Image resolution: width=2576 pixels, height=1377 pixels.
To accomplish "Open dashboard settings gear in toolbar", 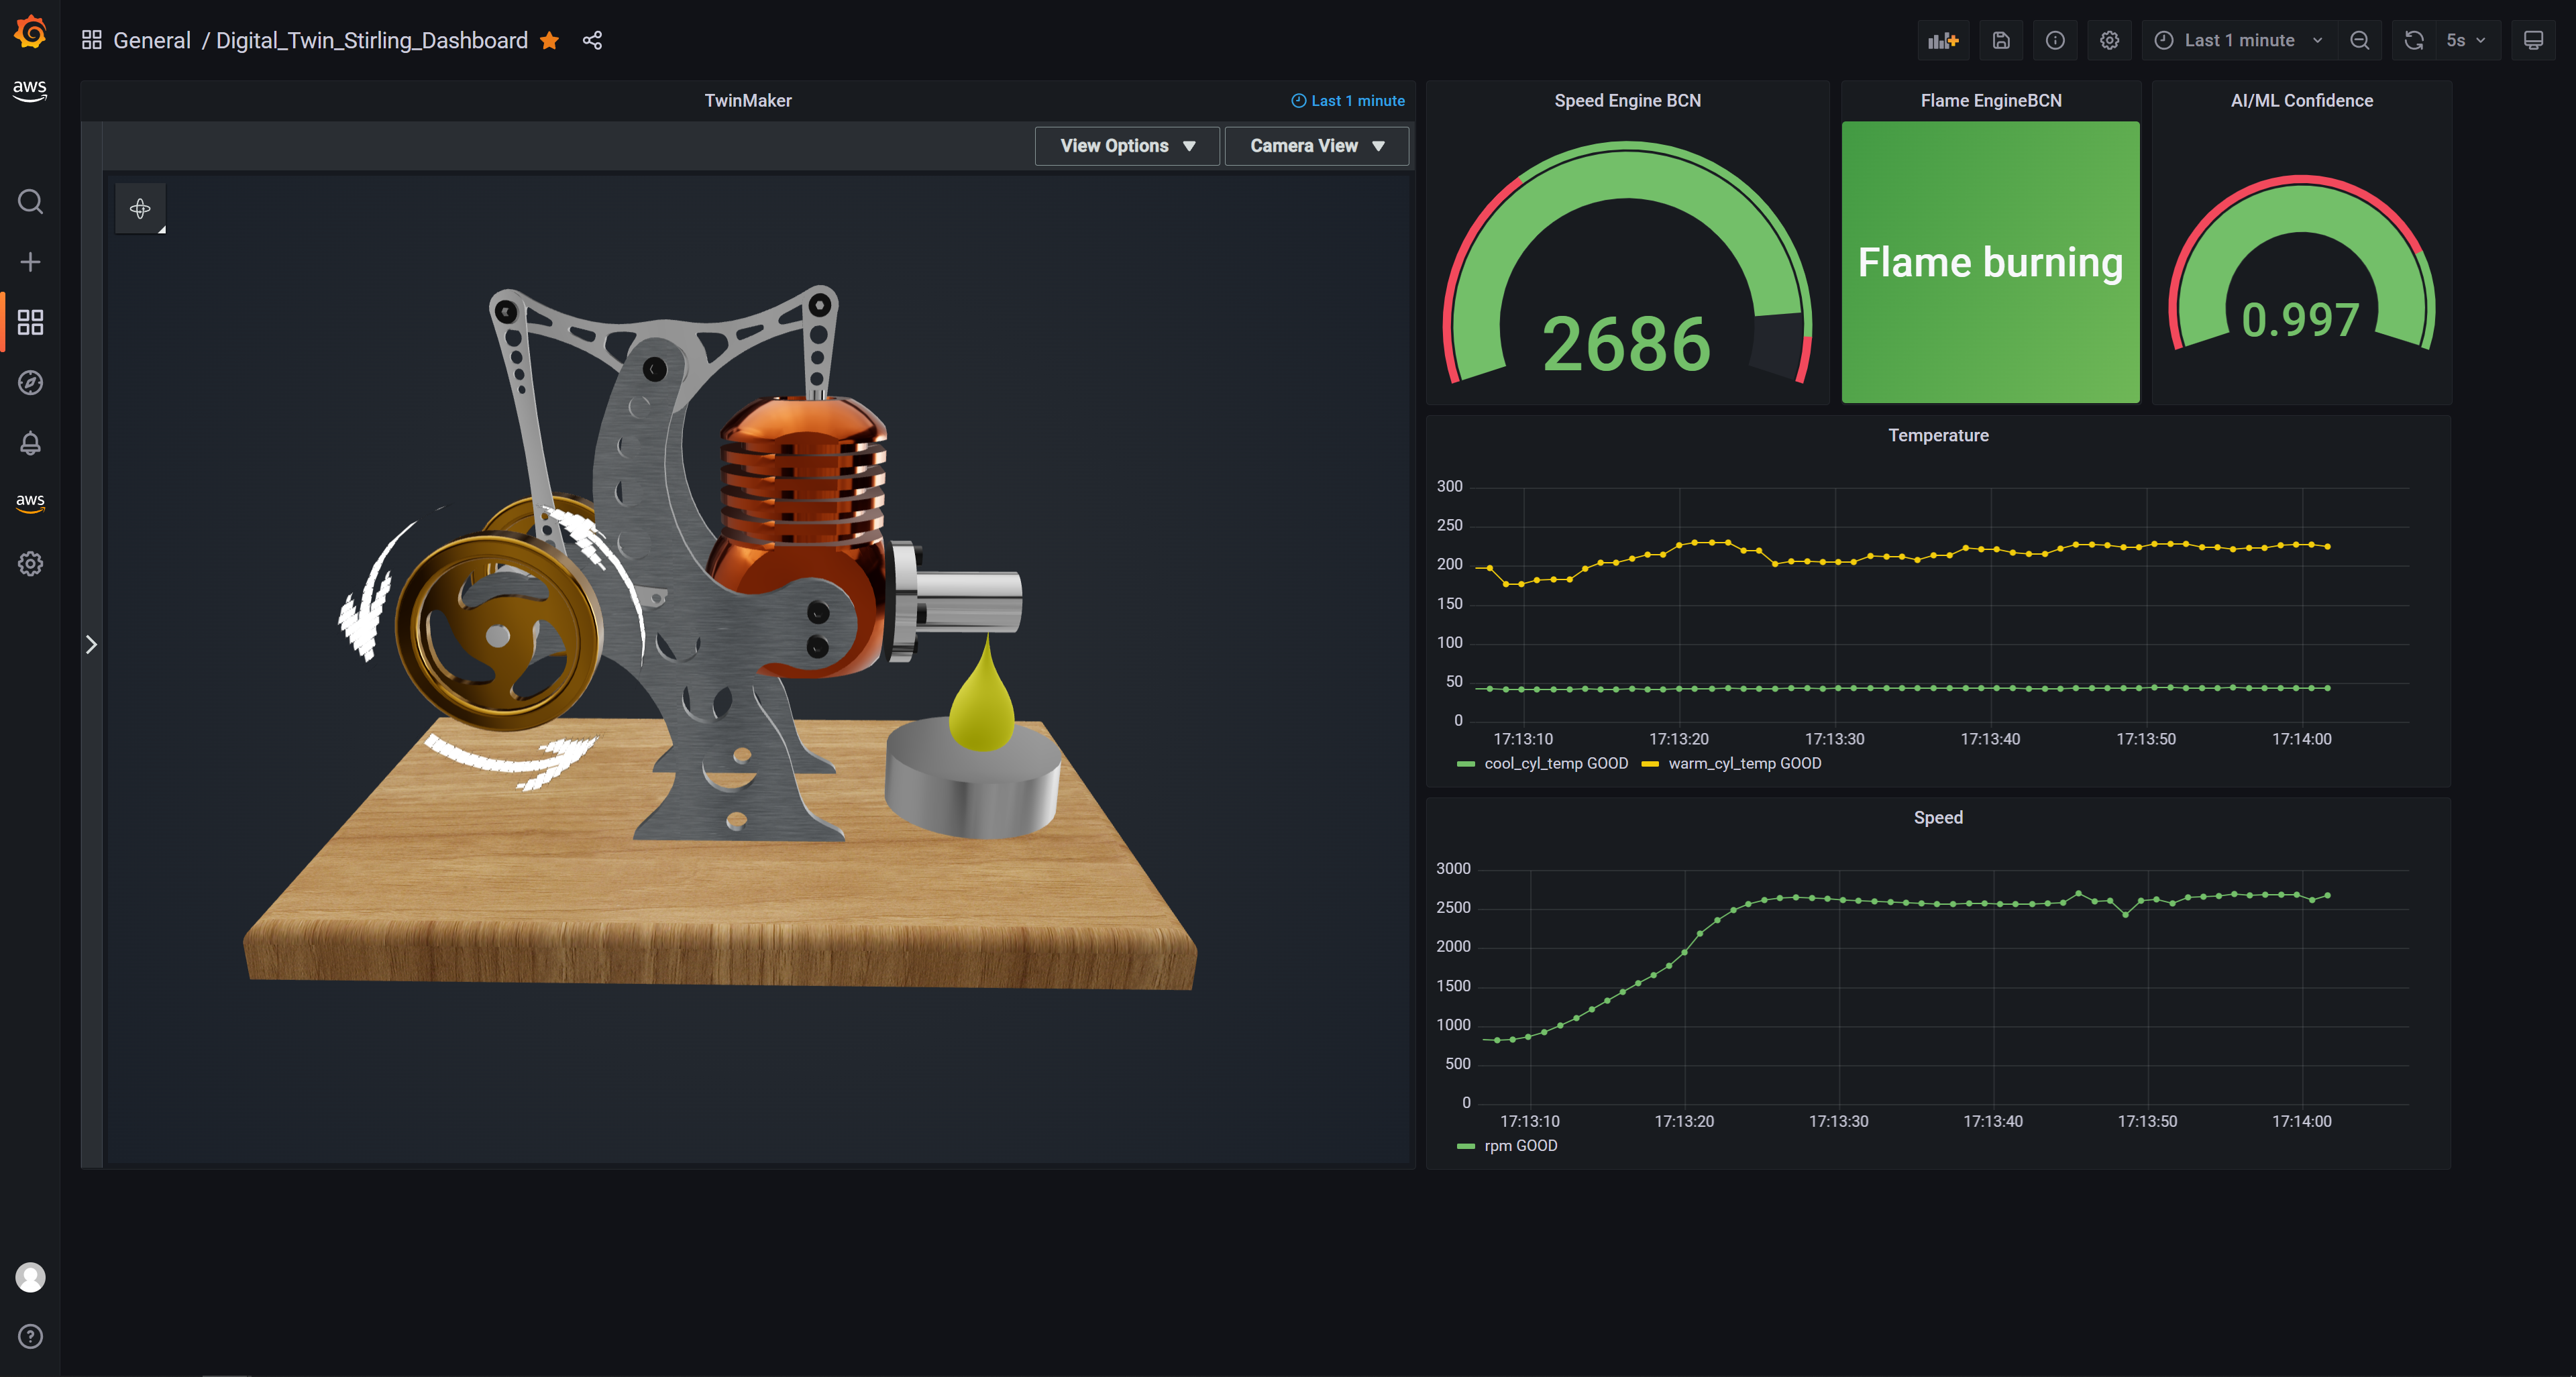I will (x=2109, y=40).
